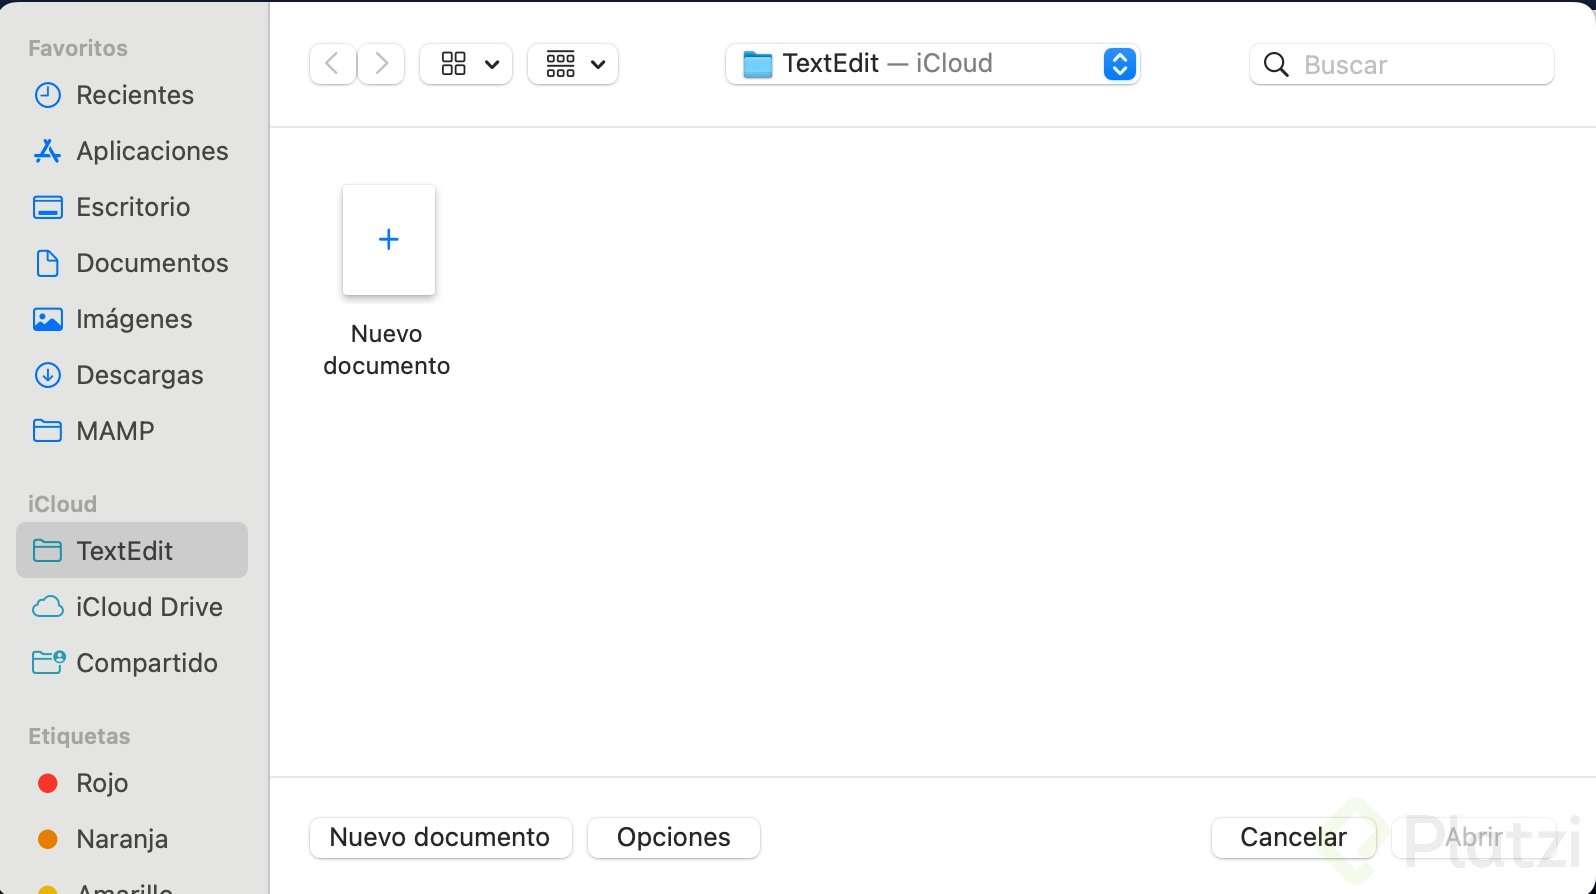Click the Buscar search field
This screenshot has width=1596, height=894.
1402,65
